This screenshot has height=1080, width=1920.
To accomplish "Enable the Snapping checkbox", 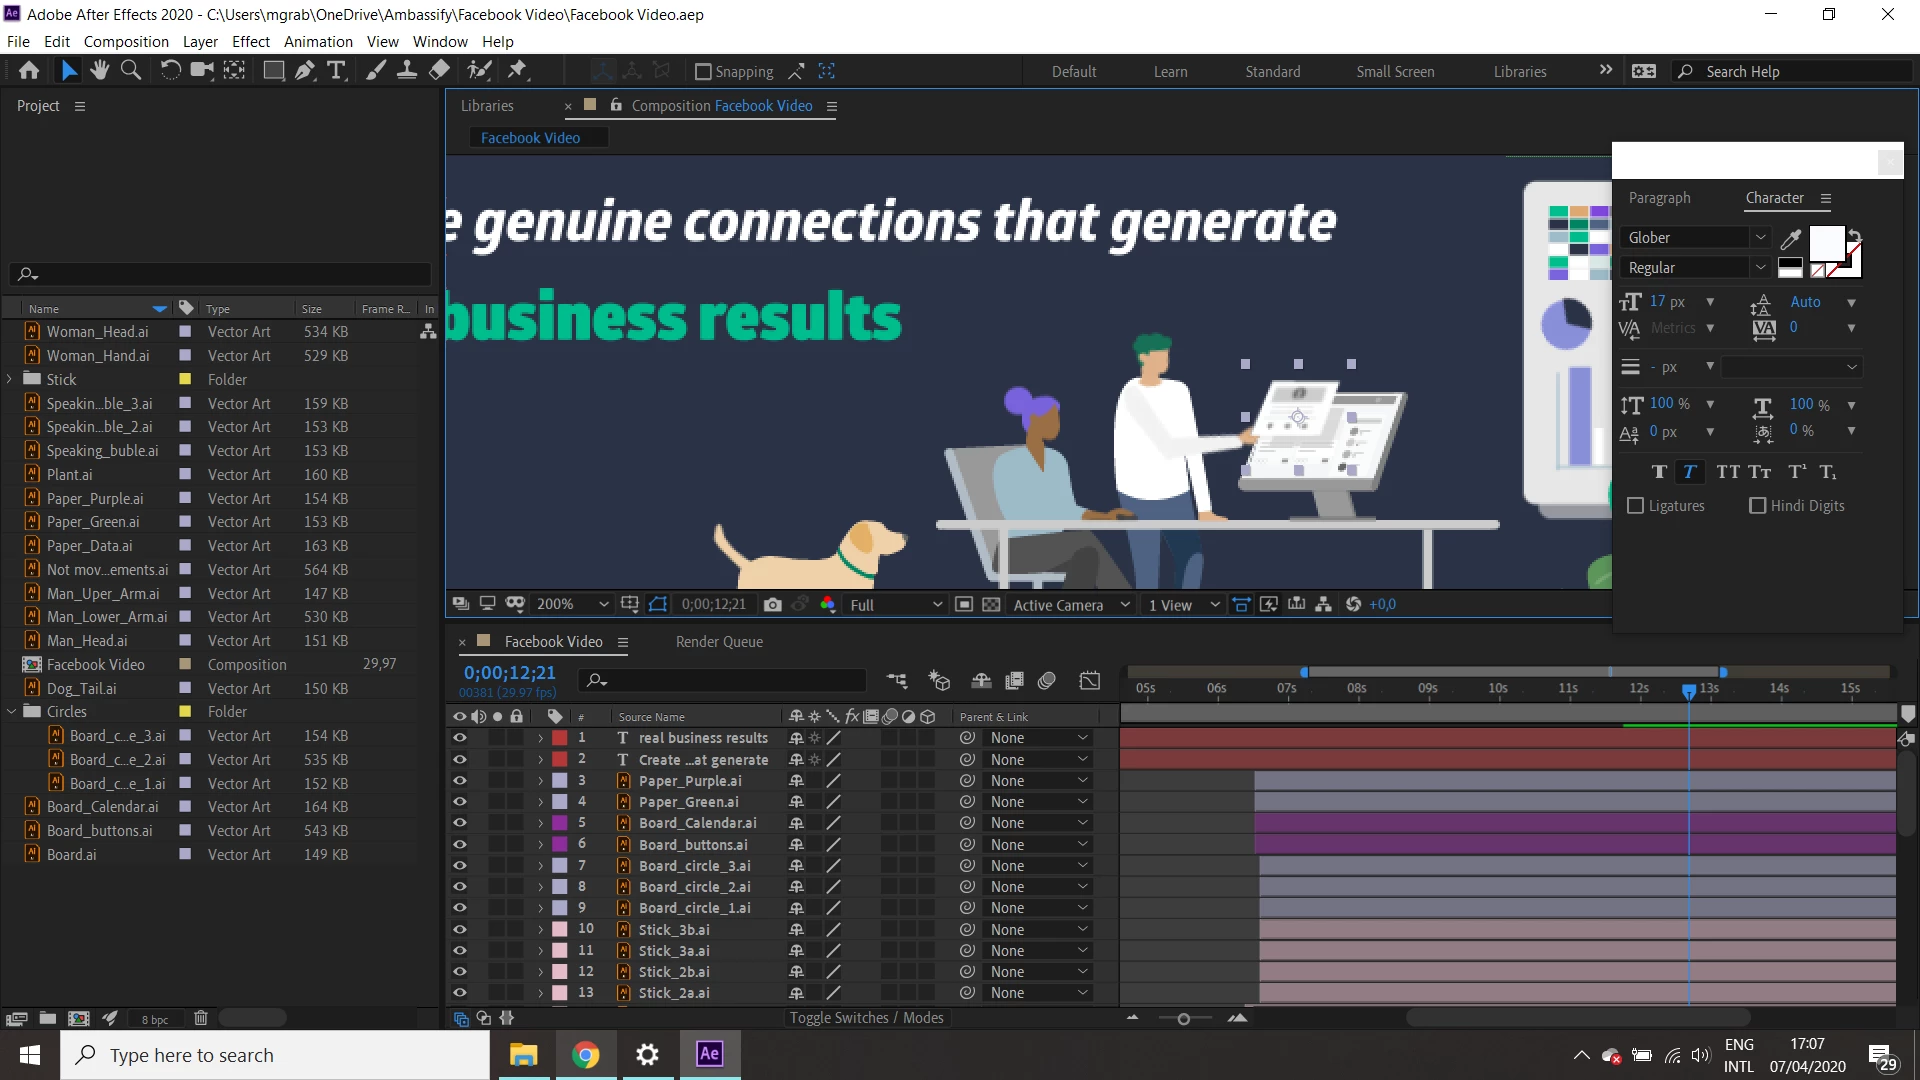I will click(703, 72).
